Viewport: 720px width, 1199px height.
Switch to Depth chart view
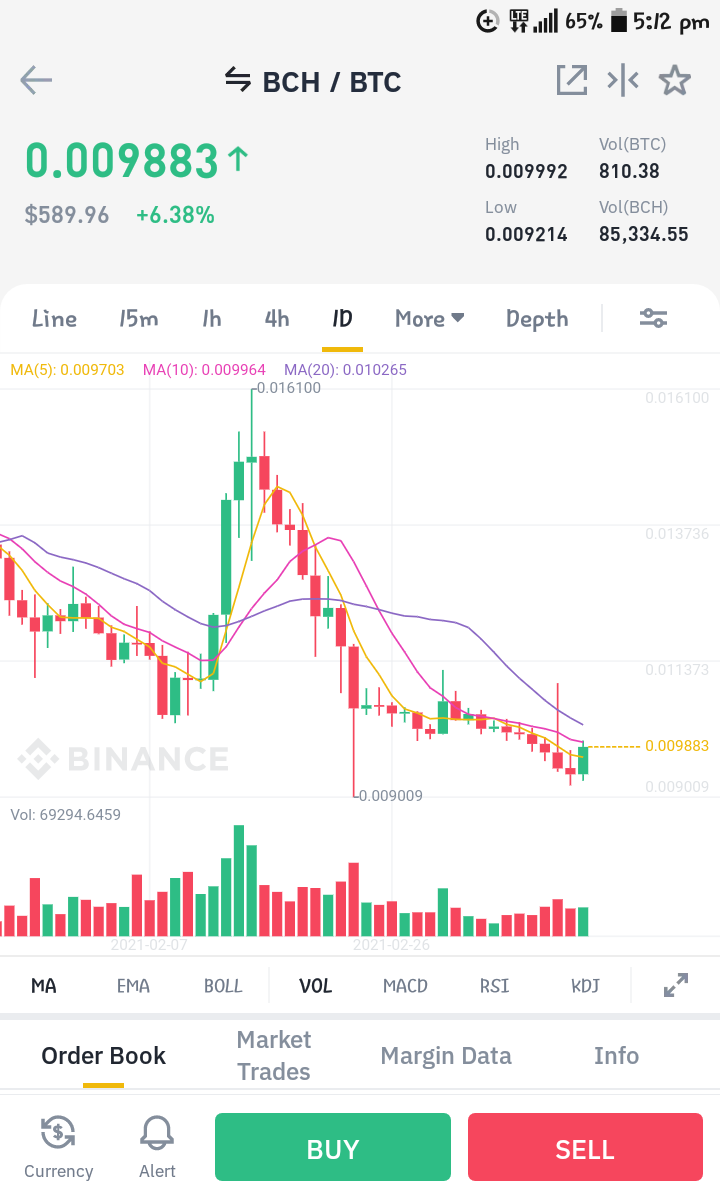(537, 320)
